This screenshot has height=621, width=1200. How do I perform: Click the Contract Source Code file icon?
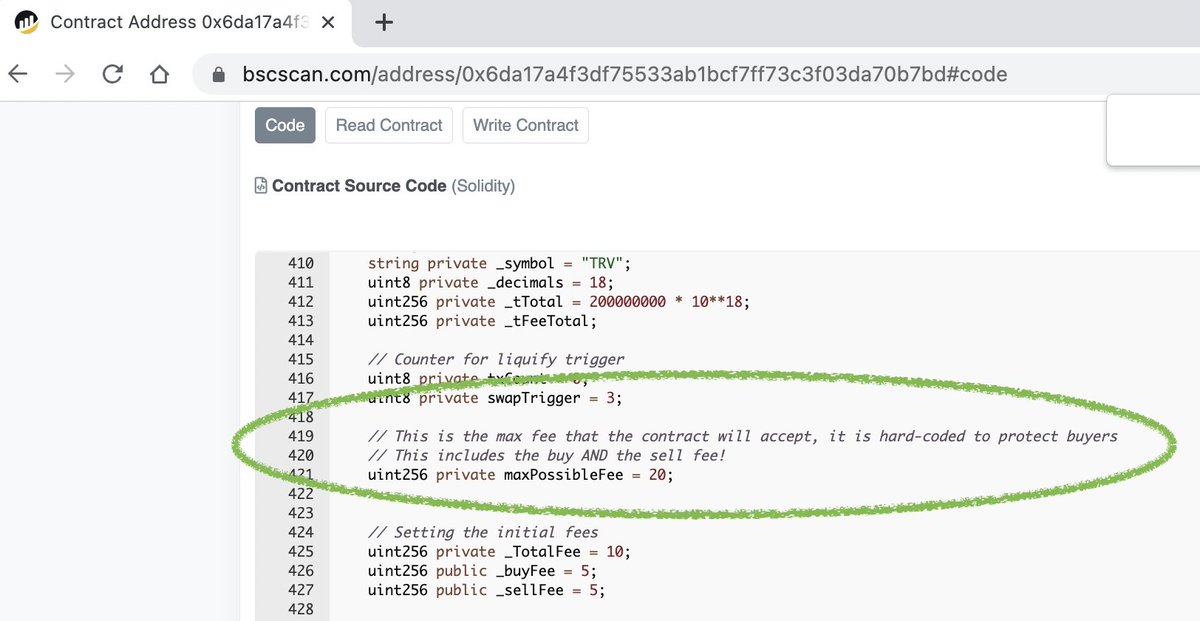coord(261,186)
